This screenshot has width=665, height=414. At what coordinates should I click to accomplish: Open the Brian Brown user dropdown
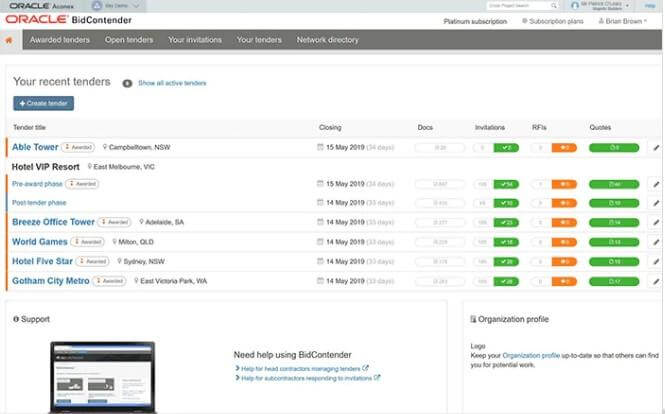(622, 21)
